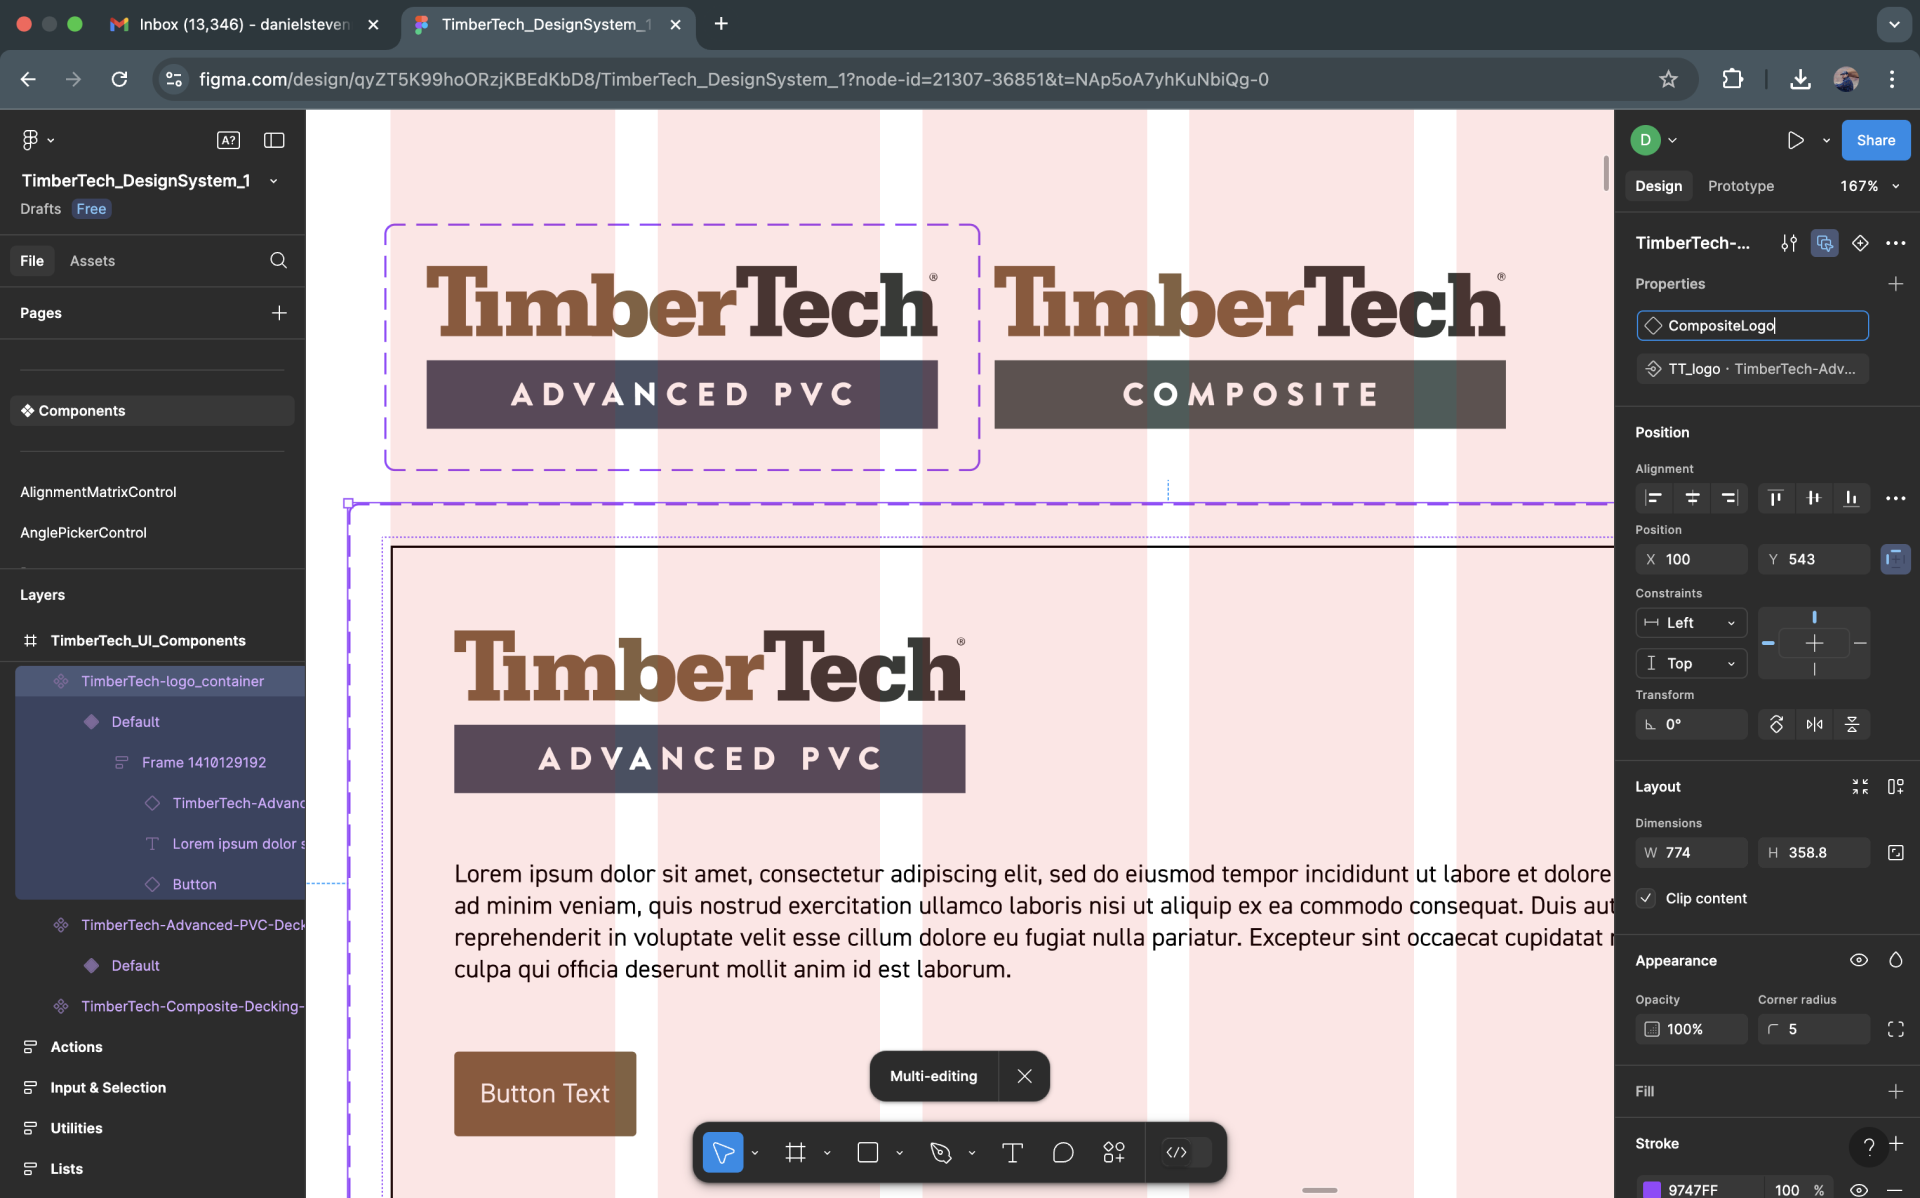Expand Move tool options chevron
Image resolution: width=1920 pixels, height=1198 pixels.
(755, 1153)
